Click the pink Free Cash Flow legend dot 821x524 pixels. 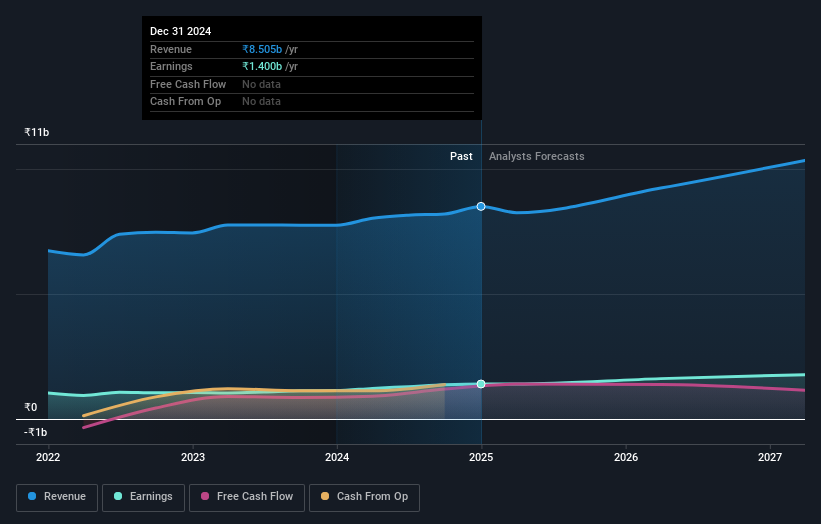pyautogui.click(x=205, y=496)
